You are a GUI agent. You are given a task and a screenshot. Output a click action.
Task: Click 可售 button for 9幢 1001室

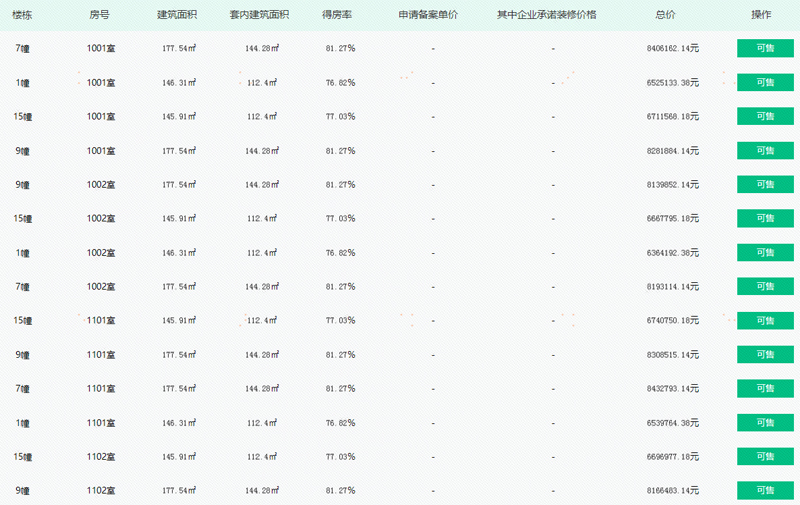(765, 150)
